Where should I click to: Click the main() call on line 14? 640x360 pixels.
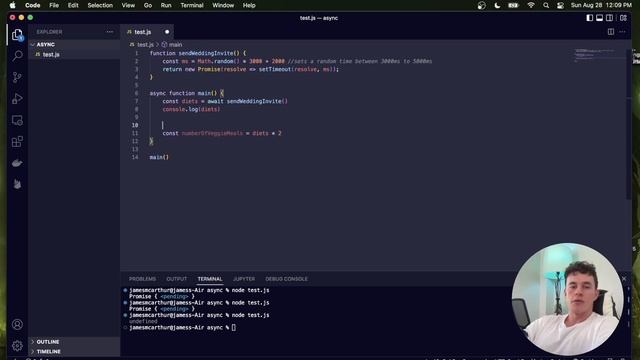159,157
